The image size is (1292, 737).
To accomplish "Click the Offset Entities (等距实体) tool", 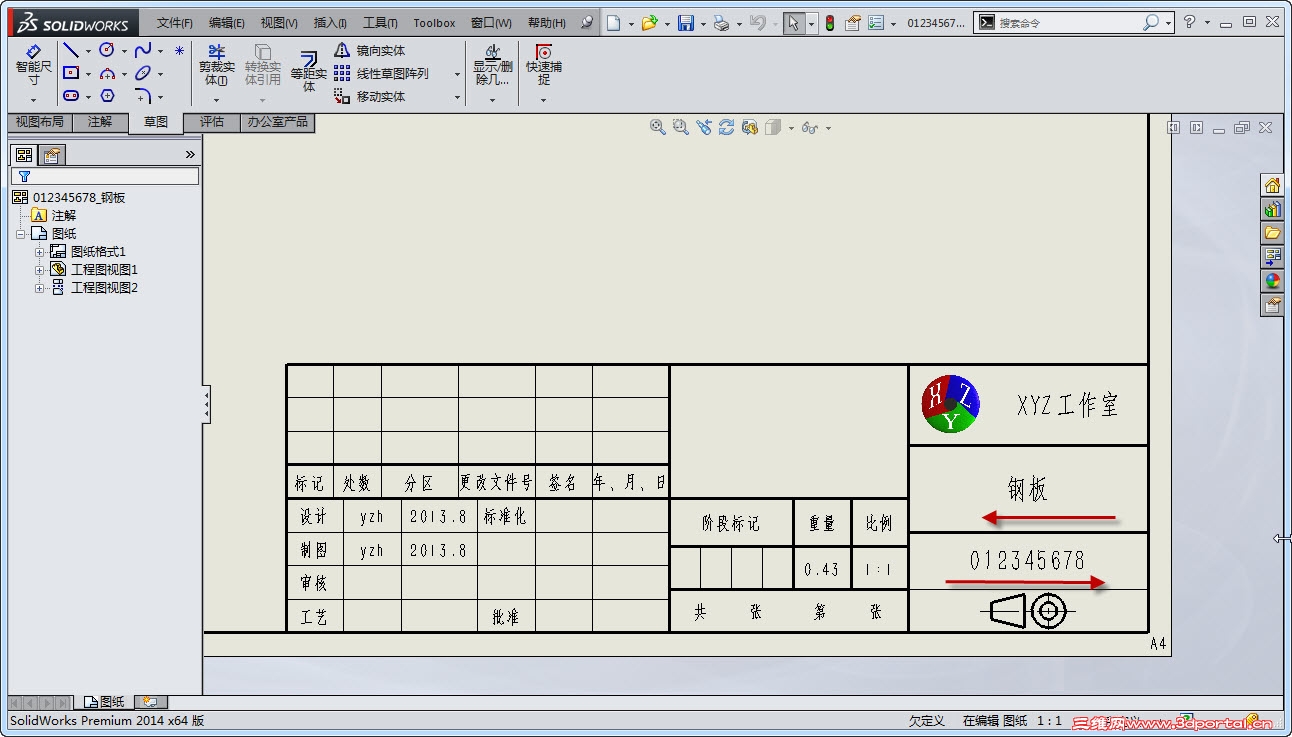I will 309,72.
